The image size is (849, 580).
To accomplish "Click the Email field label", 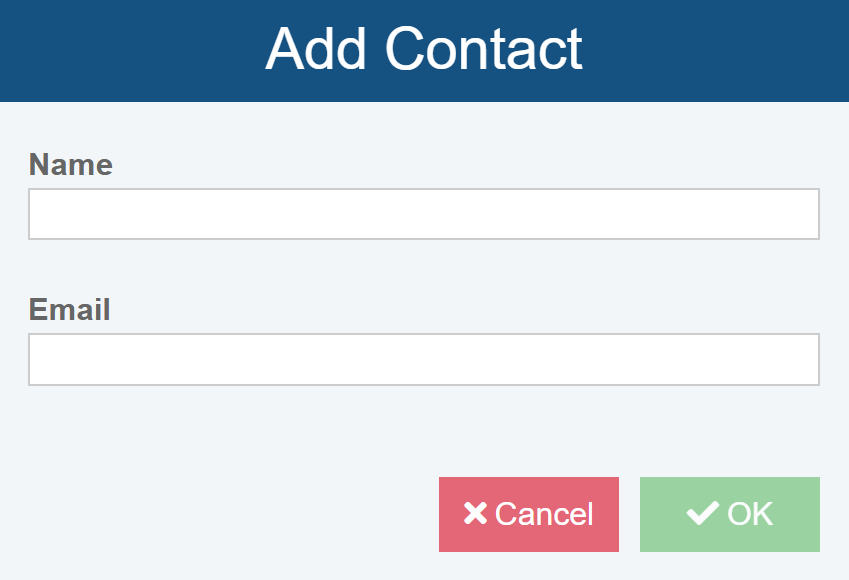I will (x=69, y=309).
